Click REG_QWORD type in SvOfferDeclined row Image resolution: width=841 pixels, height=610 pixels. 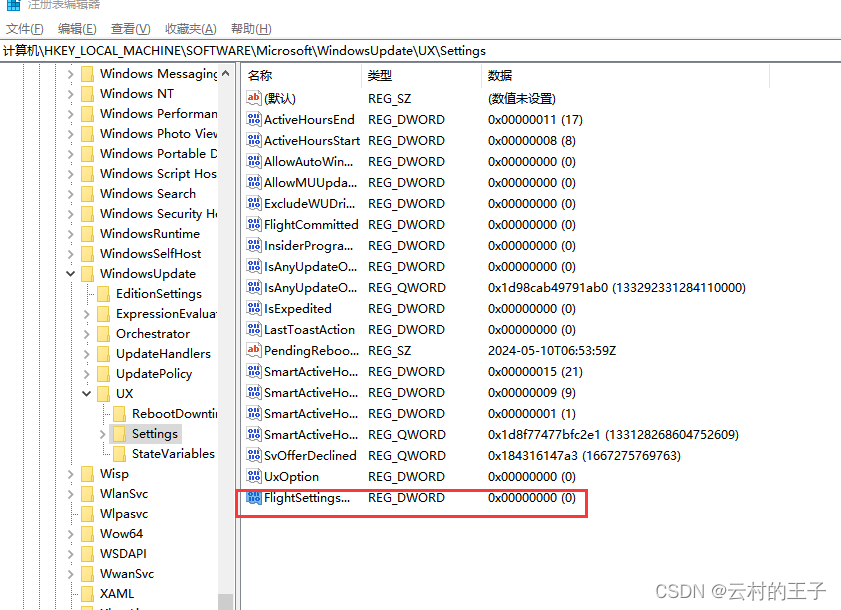click(407, 456)
